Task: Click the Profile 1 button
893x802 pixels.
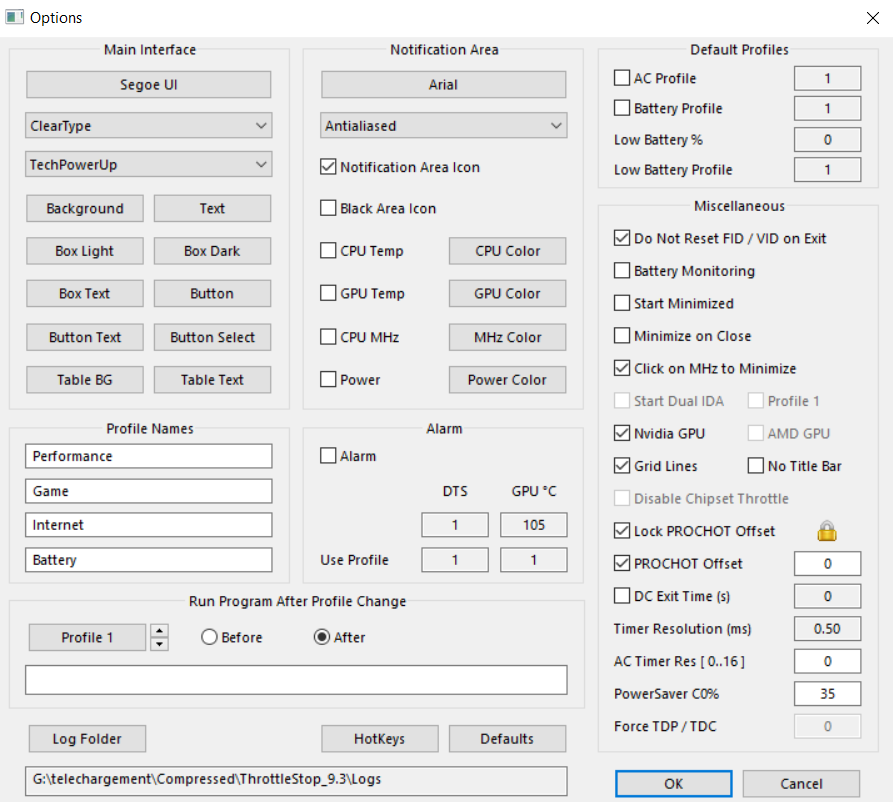Action: point(87,637)
